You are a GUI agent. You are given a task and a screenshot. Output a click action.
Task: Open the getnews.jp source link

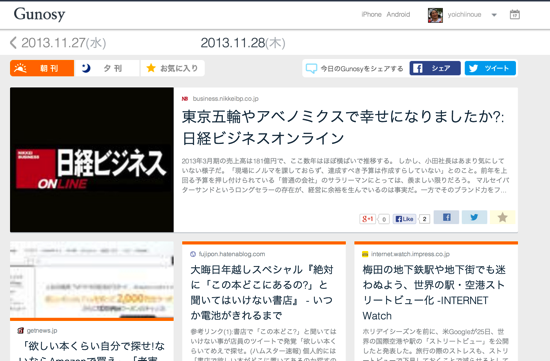point(42,330)
